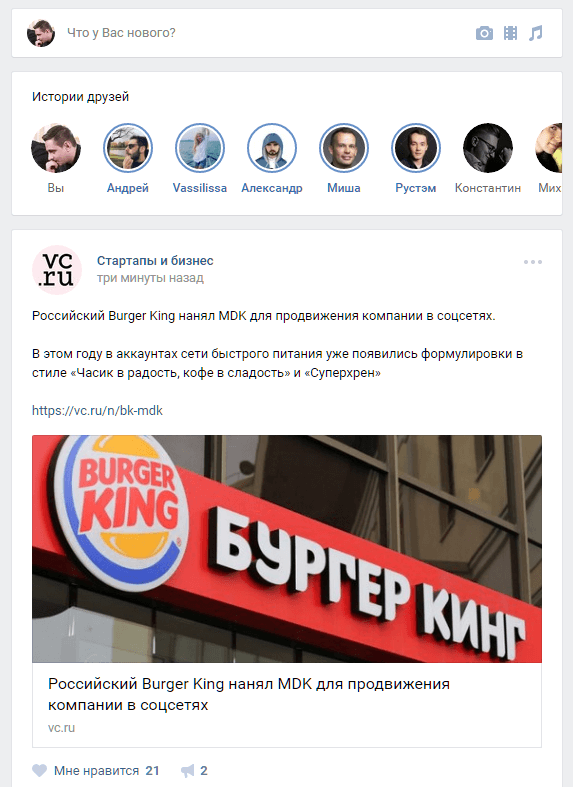The width and height of the screenshot is (573, 787).
Task: Click your profile avatar beside the post field
Action: 41,33
